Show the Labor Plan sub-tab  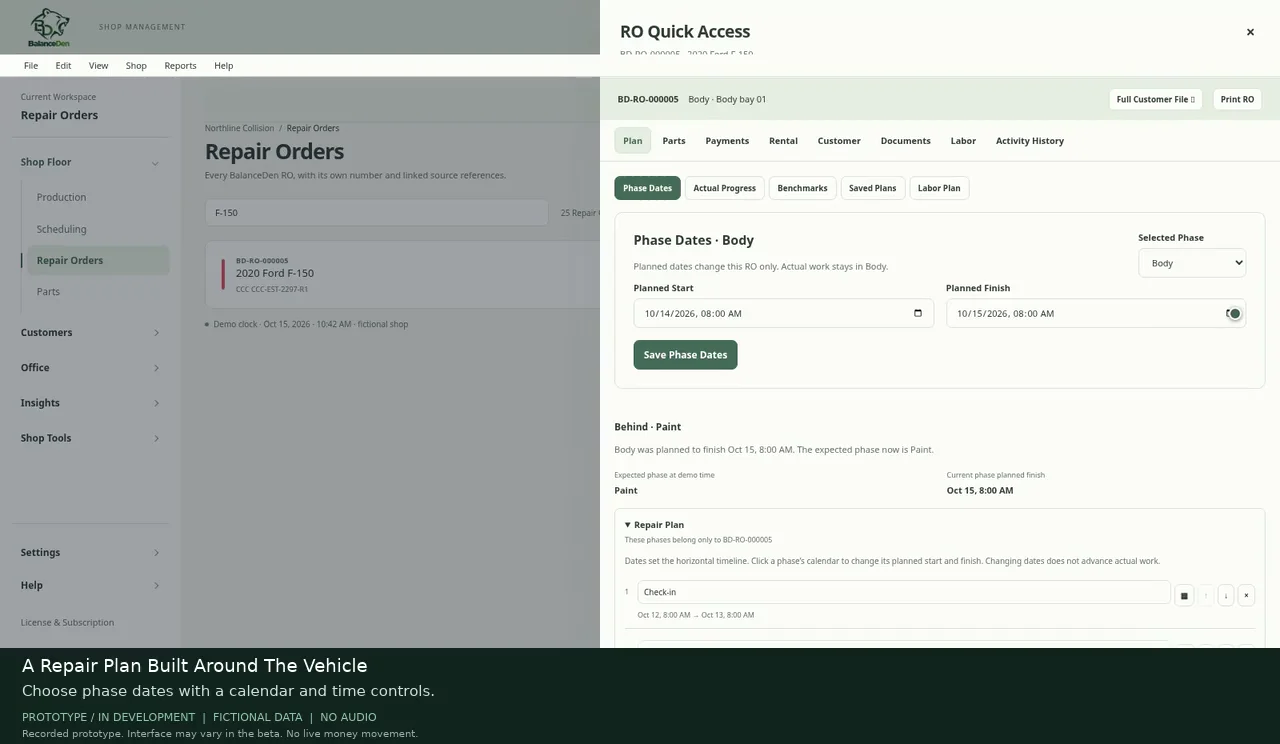(x=939, y=188)
